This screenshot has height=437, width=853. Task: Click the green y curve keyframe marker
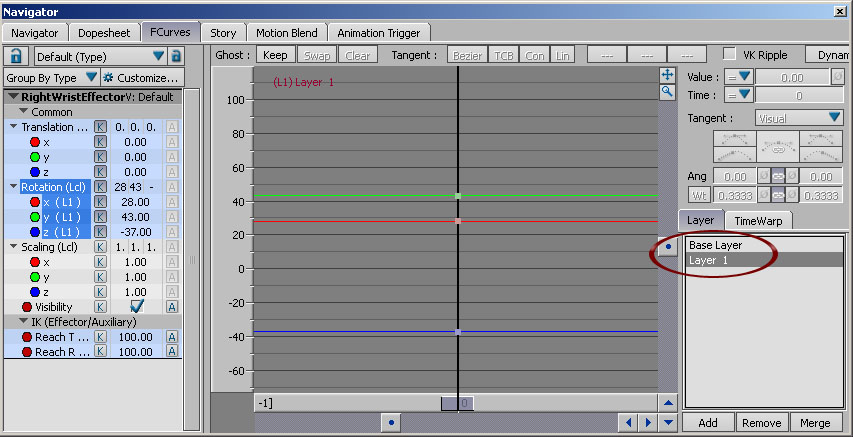coord(458,195)
